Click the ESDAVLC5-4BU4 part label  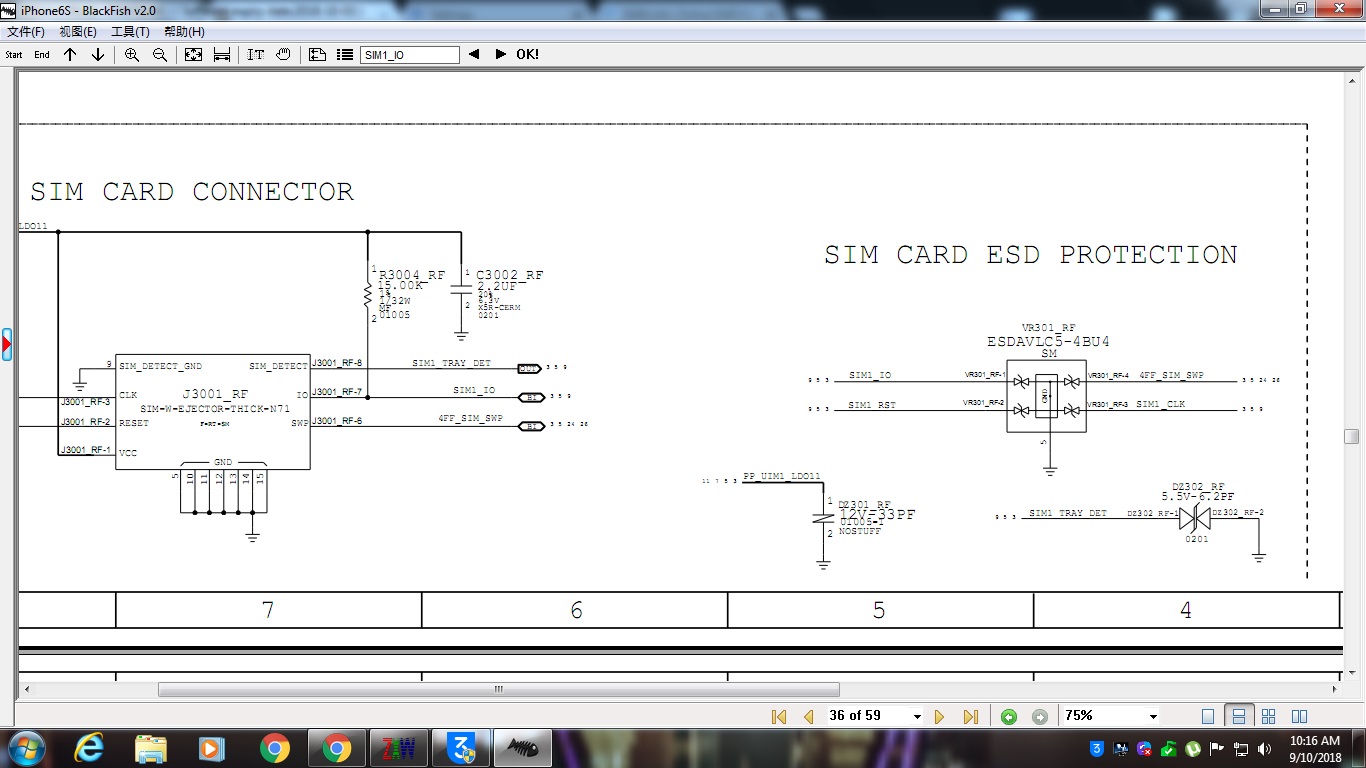tap(1048, 341)
